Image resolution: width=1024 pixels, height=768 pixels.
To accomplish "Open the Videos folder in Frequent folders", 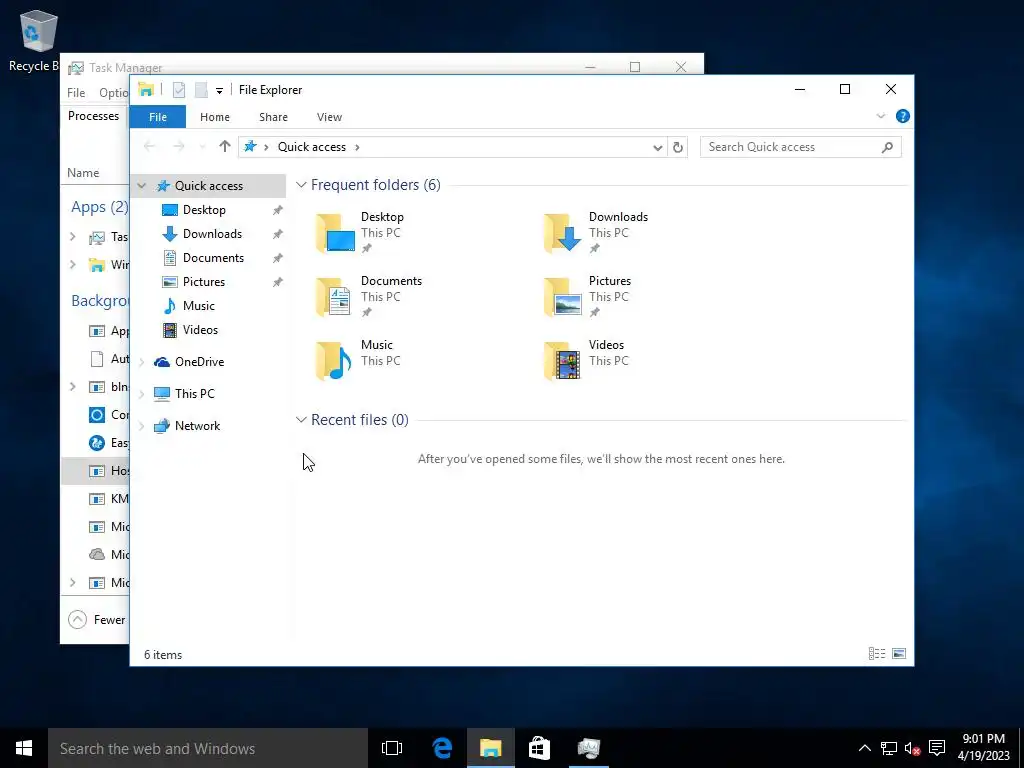I will pyautogui.click(x=585, y=360).
